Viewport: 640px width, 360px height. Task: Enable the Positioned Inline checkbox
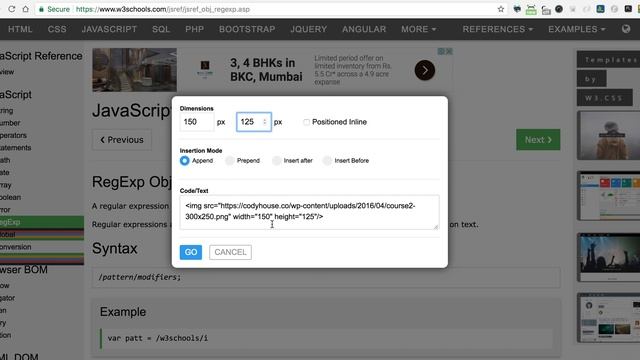tap(306, 122)
